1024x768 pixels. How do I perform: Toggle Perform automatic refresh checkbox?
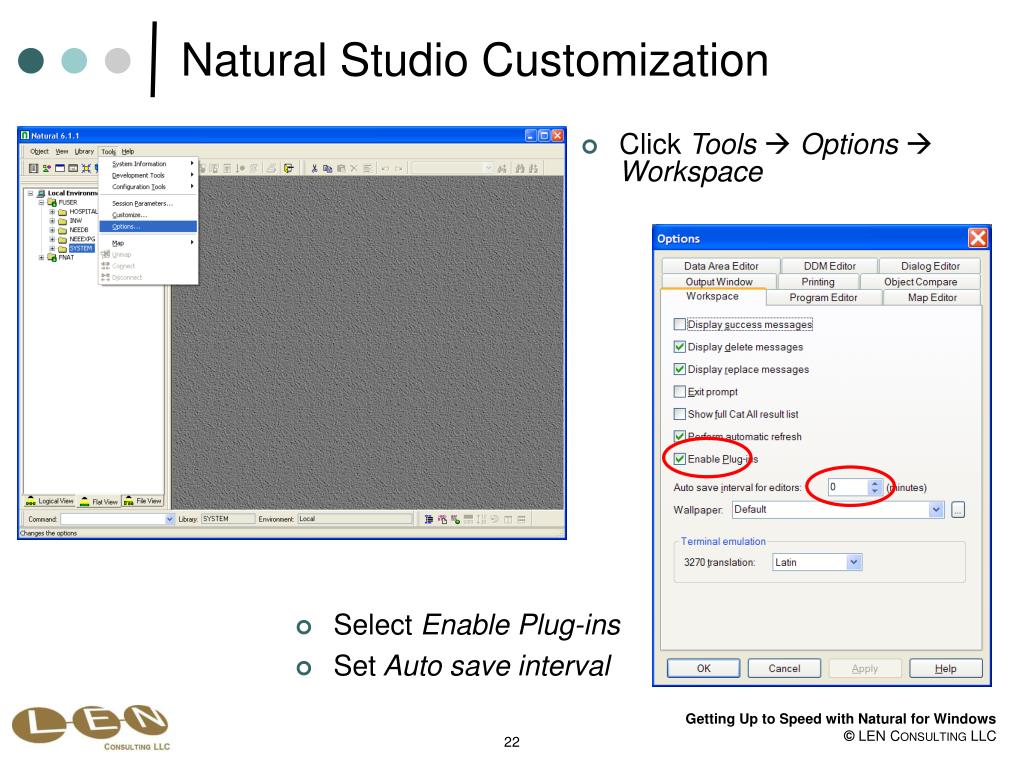[x=679, y=436]
